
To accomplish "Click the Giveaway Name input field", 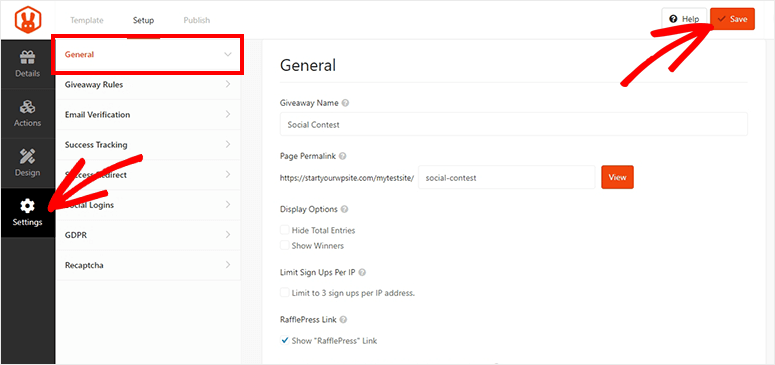I will click(514, 125).
